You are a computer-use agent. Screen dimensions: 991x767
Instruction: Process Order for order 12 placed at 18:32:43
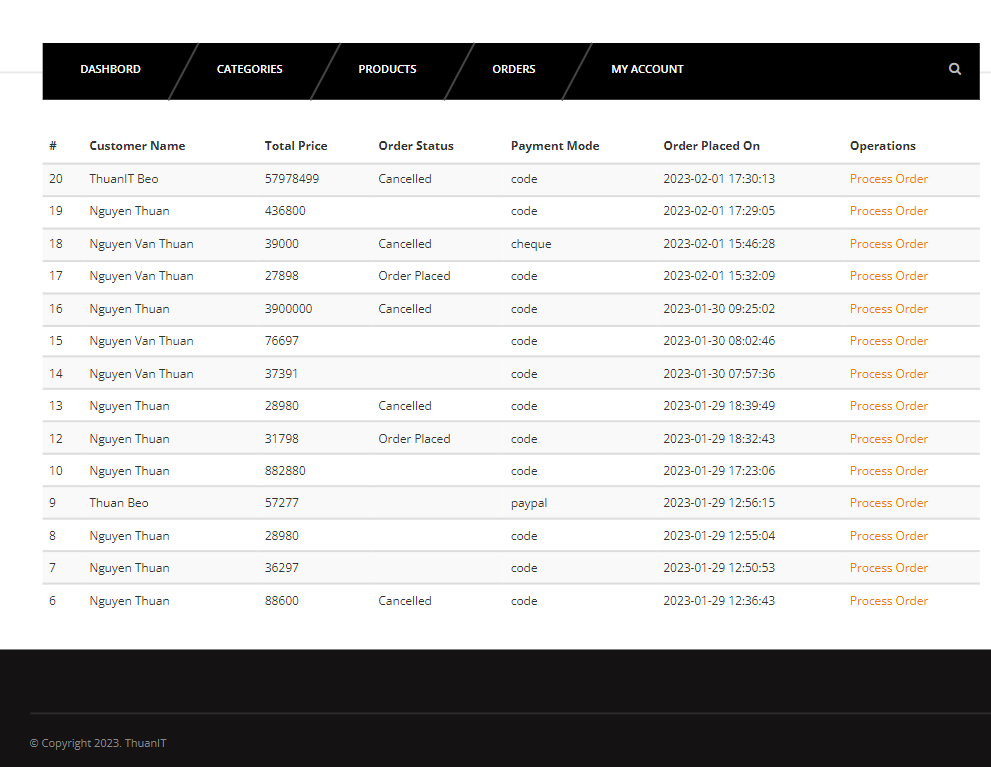point(888,438)
